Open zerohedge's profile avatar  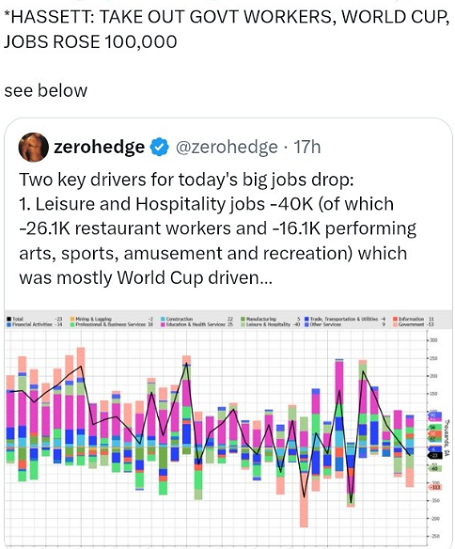pos(33,147)
